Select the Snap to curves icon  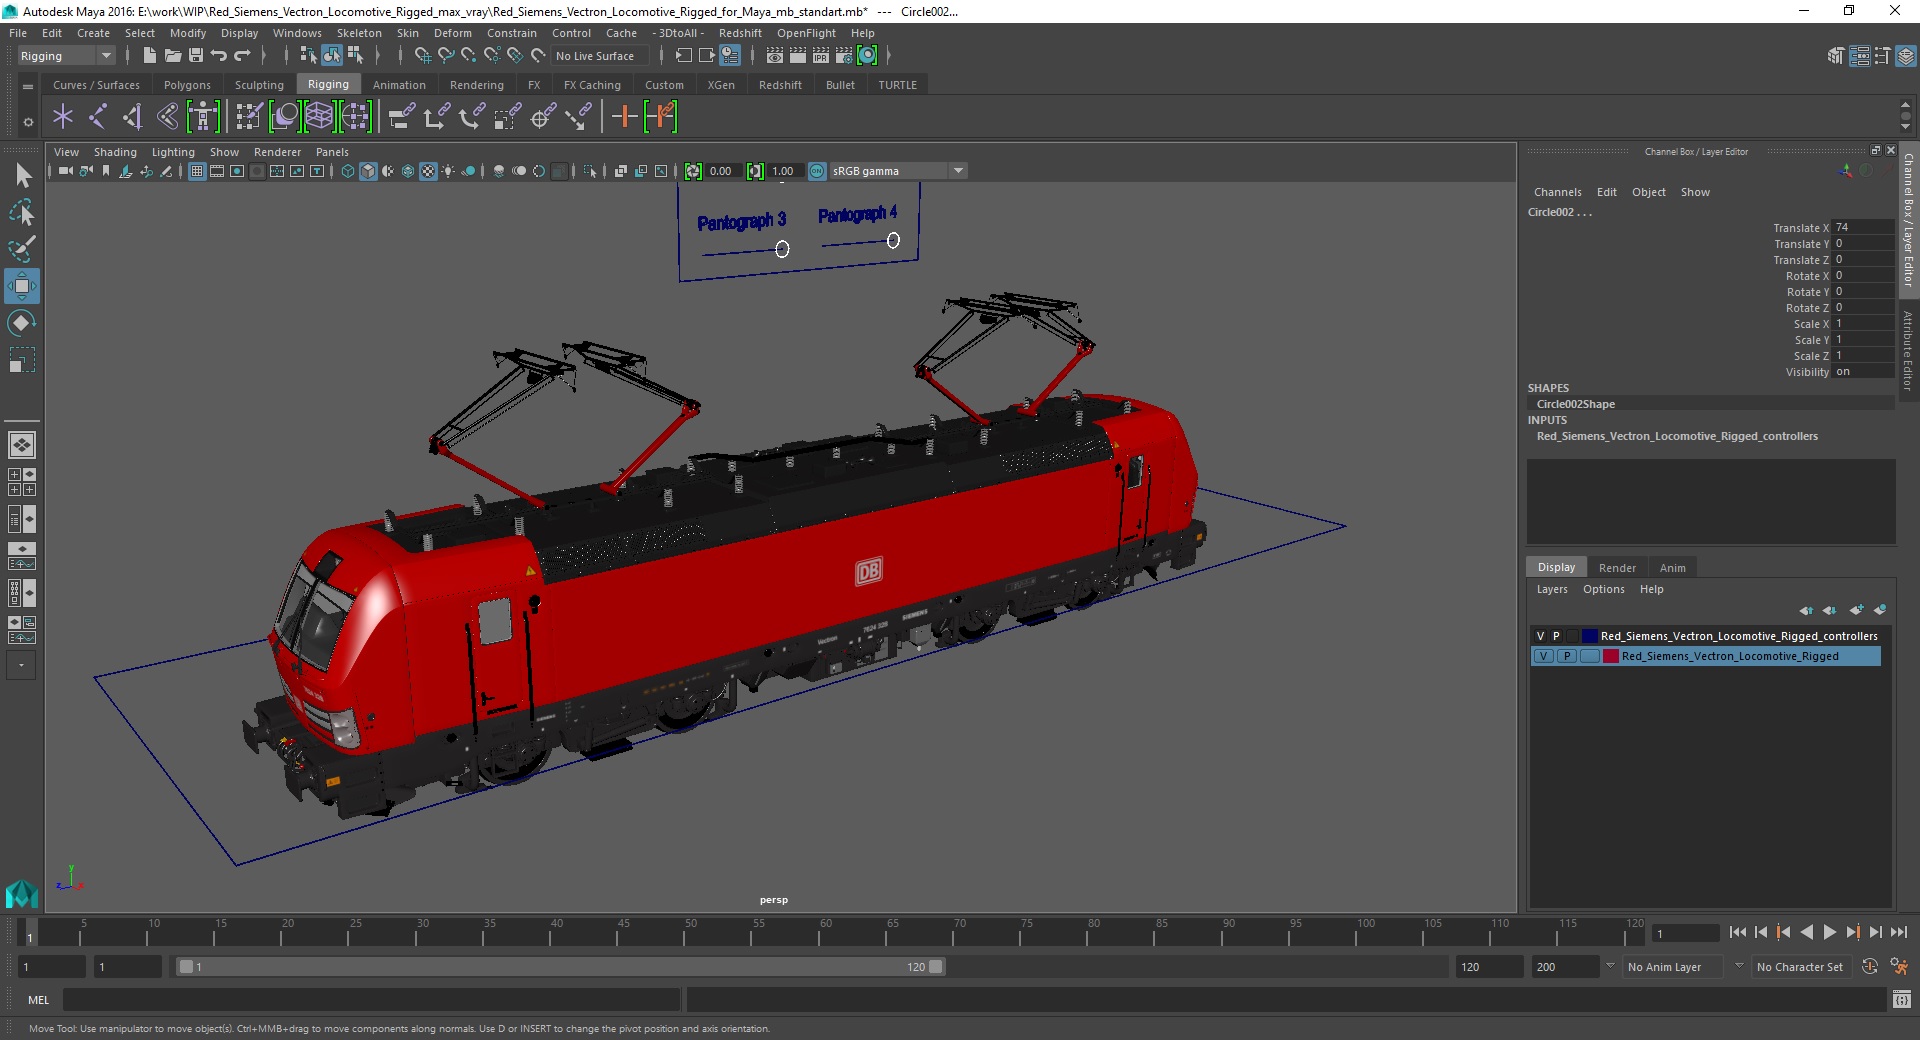(x=446, y=56)
